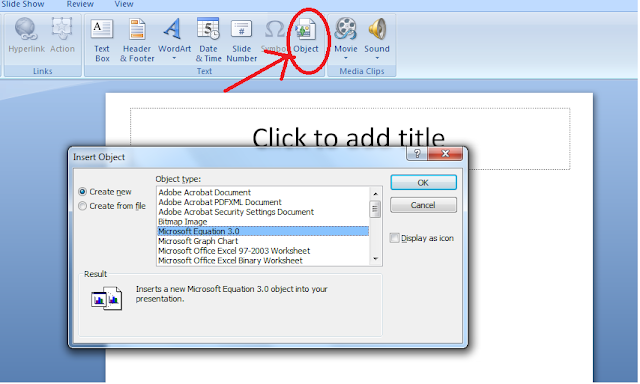The image size is (640, 384).
Task: Select Microsoft Office Excel 97-2003 Worksheet
Action: [263, 251]
